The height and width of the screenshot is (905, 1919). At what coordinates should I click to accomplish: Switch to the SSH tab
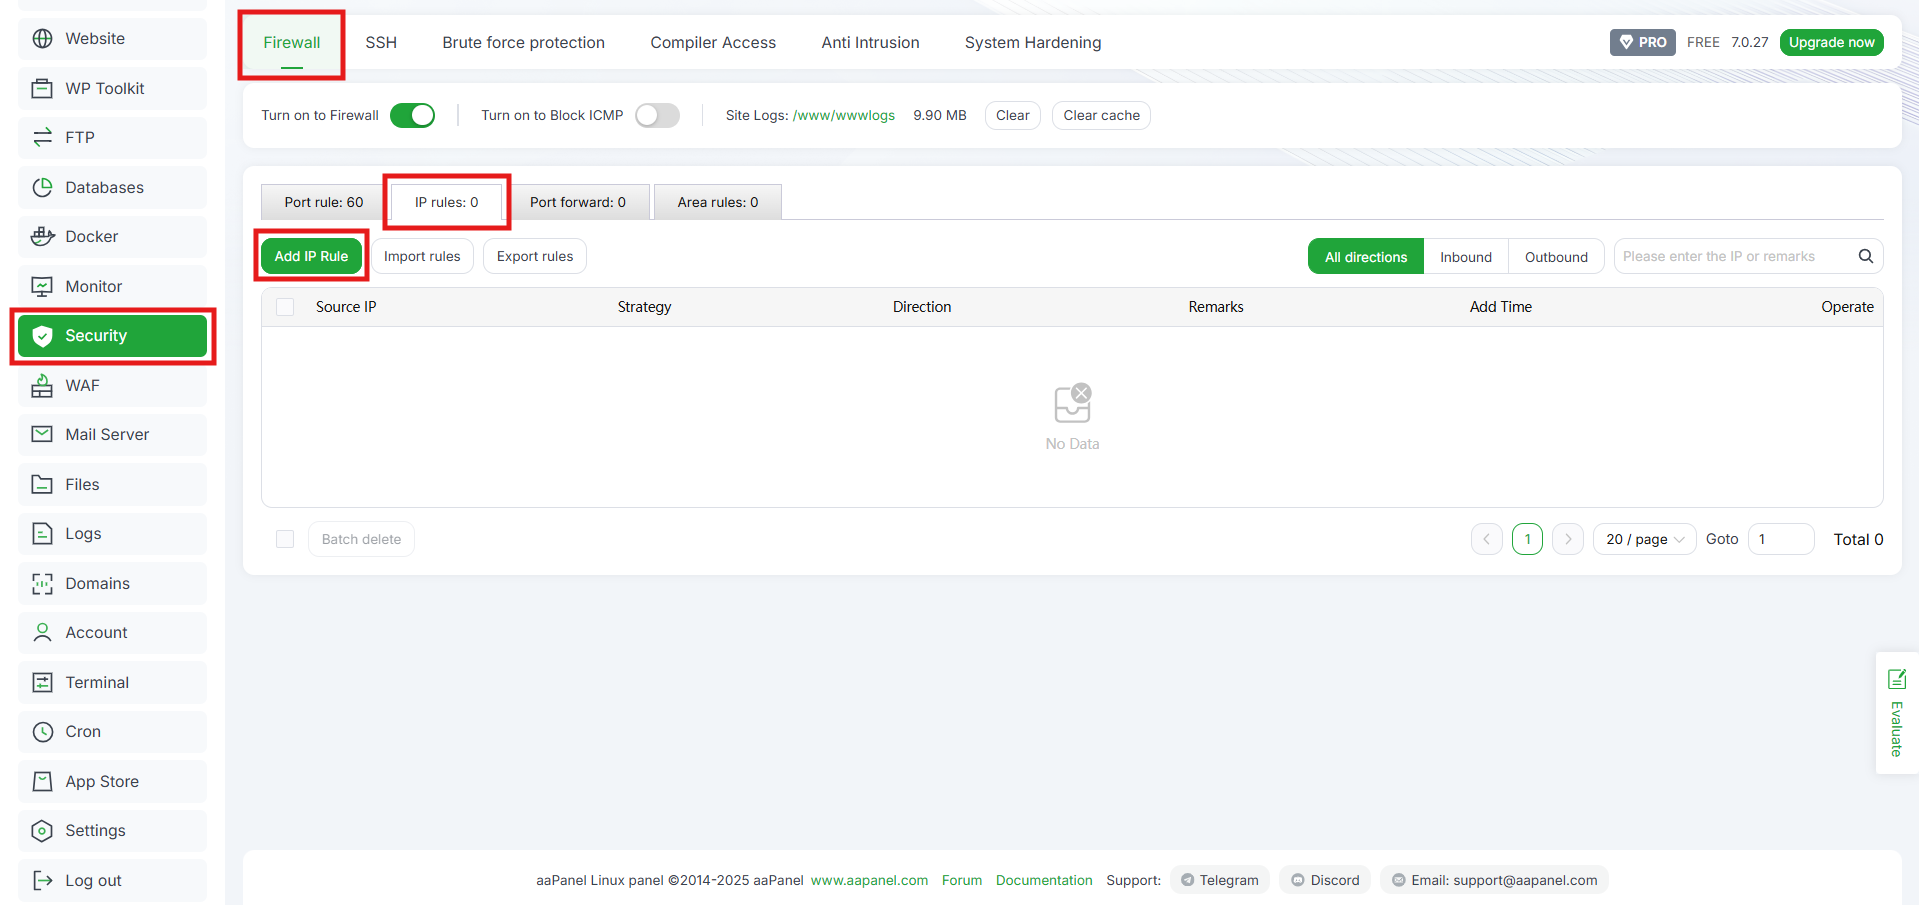pyautogui.click(x=381, y=43)
